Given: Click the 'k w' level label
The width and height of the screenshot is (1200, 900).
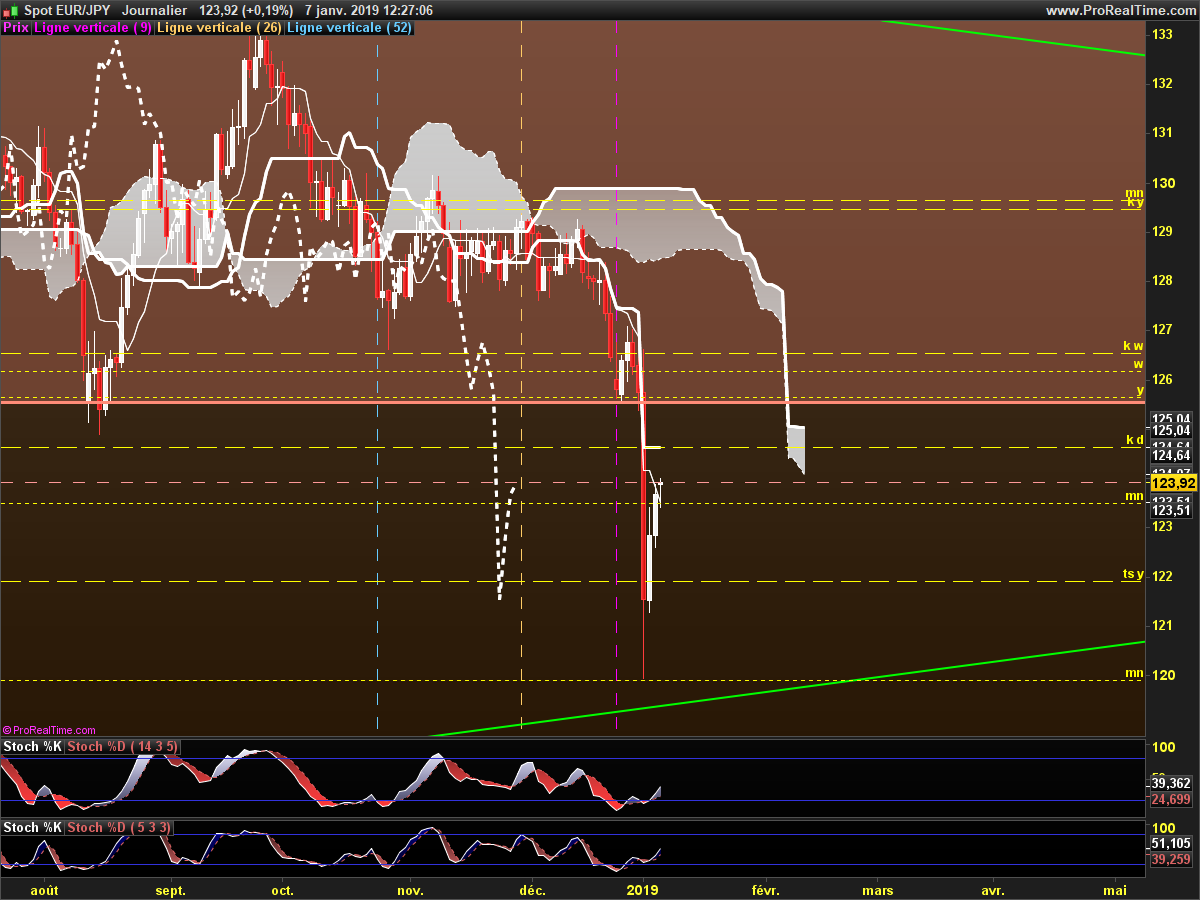Looking at the screenshot, I should pos(1132,346).
